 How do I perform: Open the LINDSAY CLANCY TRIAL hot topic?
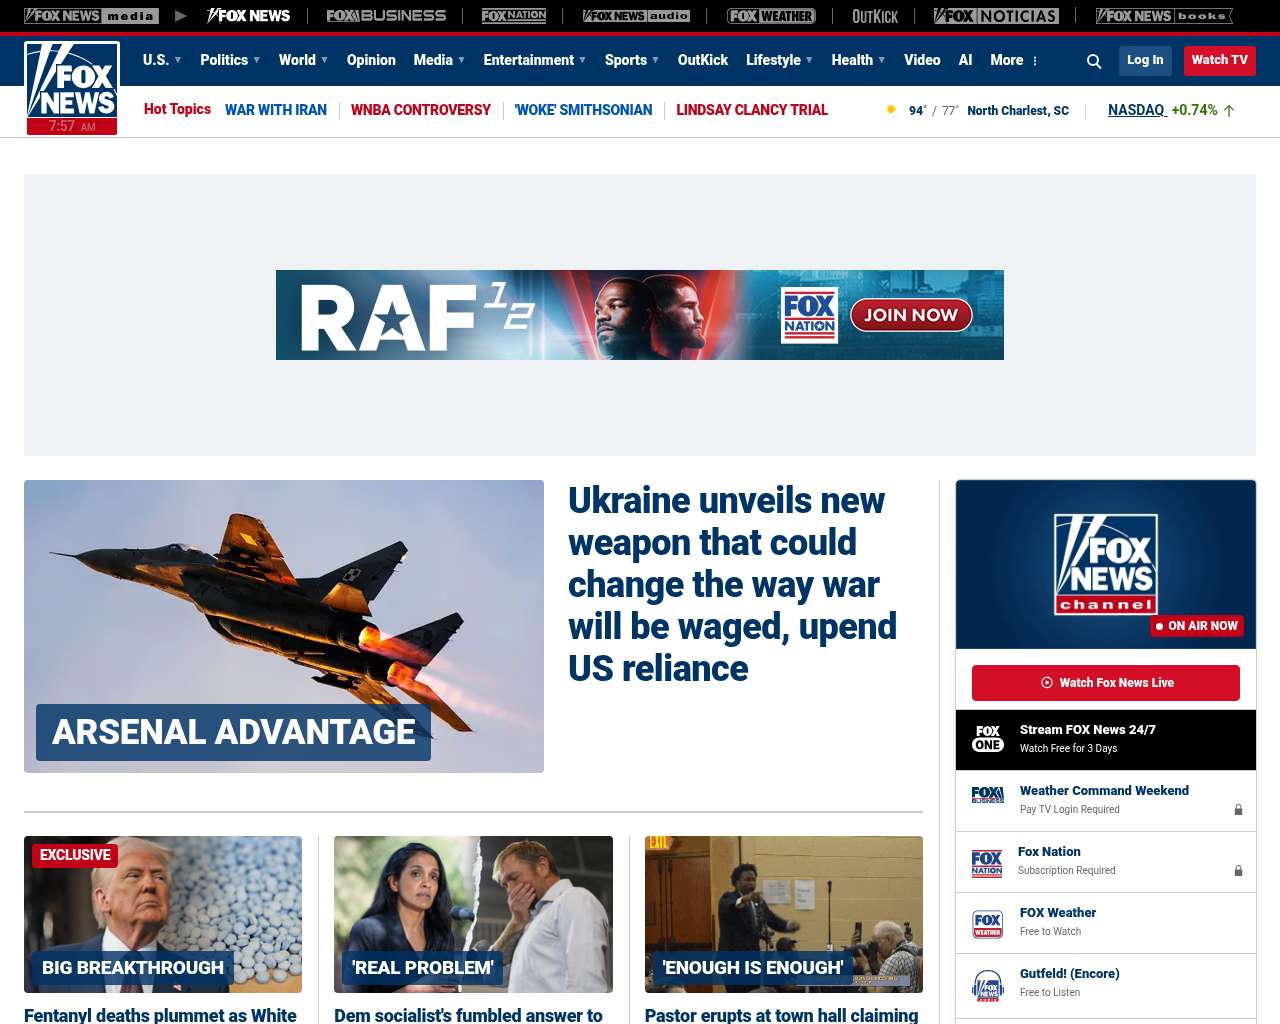(x=752, y=110)
